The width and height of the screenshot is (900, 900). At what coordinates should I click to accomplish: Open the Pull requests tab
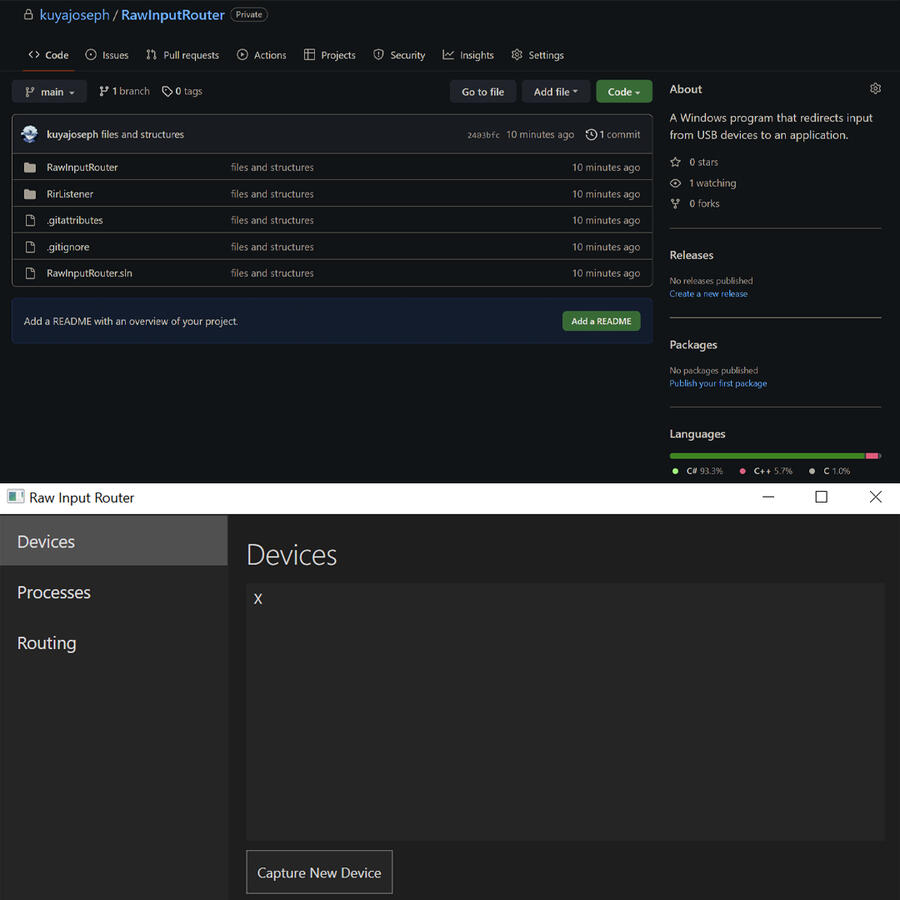pyautogui.click(x=183, y=55)
